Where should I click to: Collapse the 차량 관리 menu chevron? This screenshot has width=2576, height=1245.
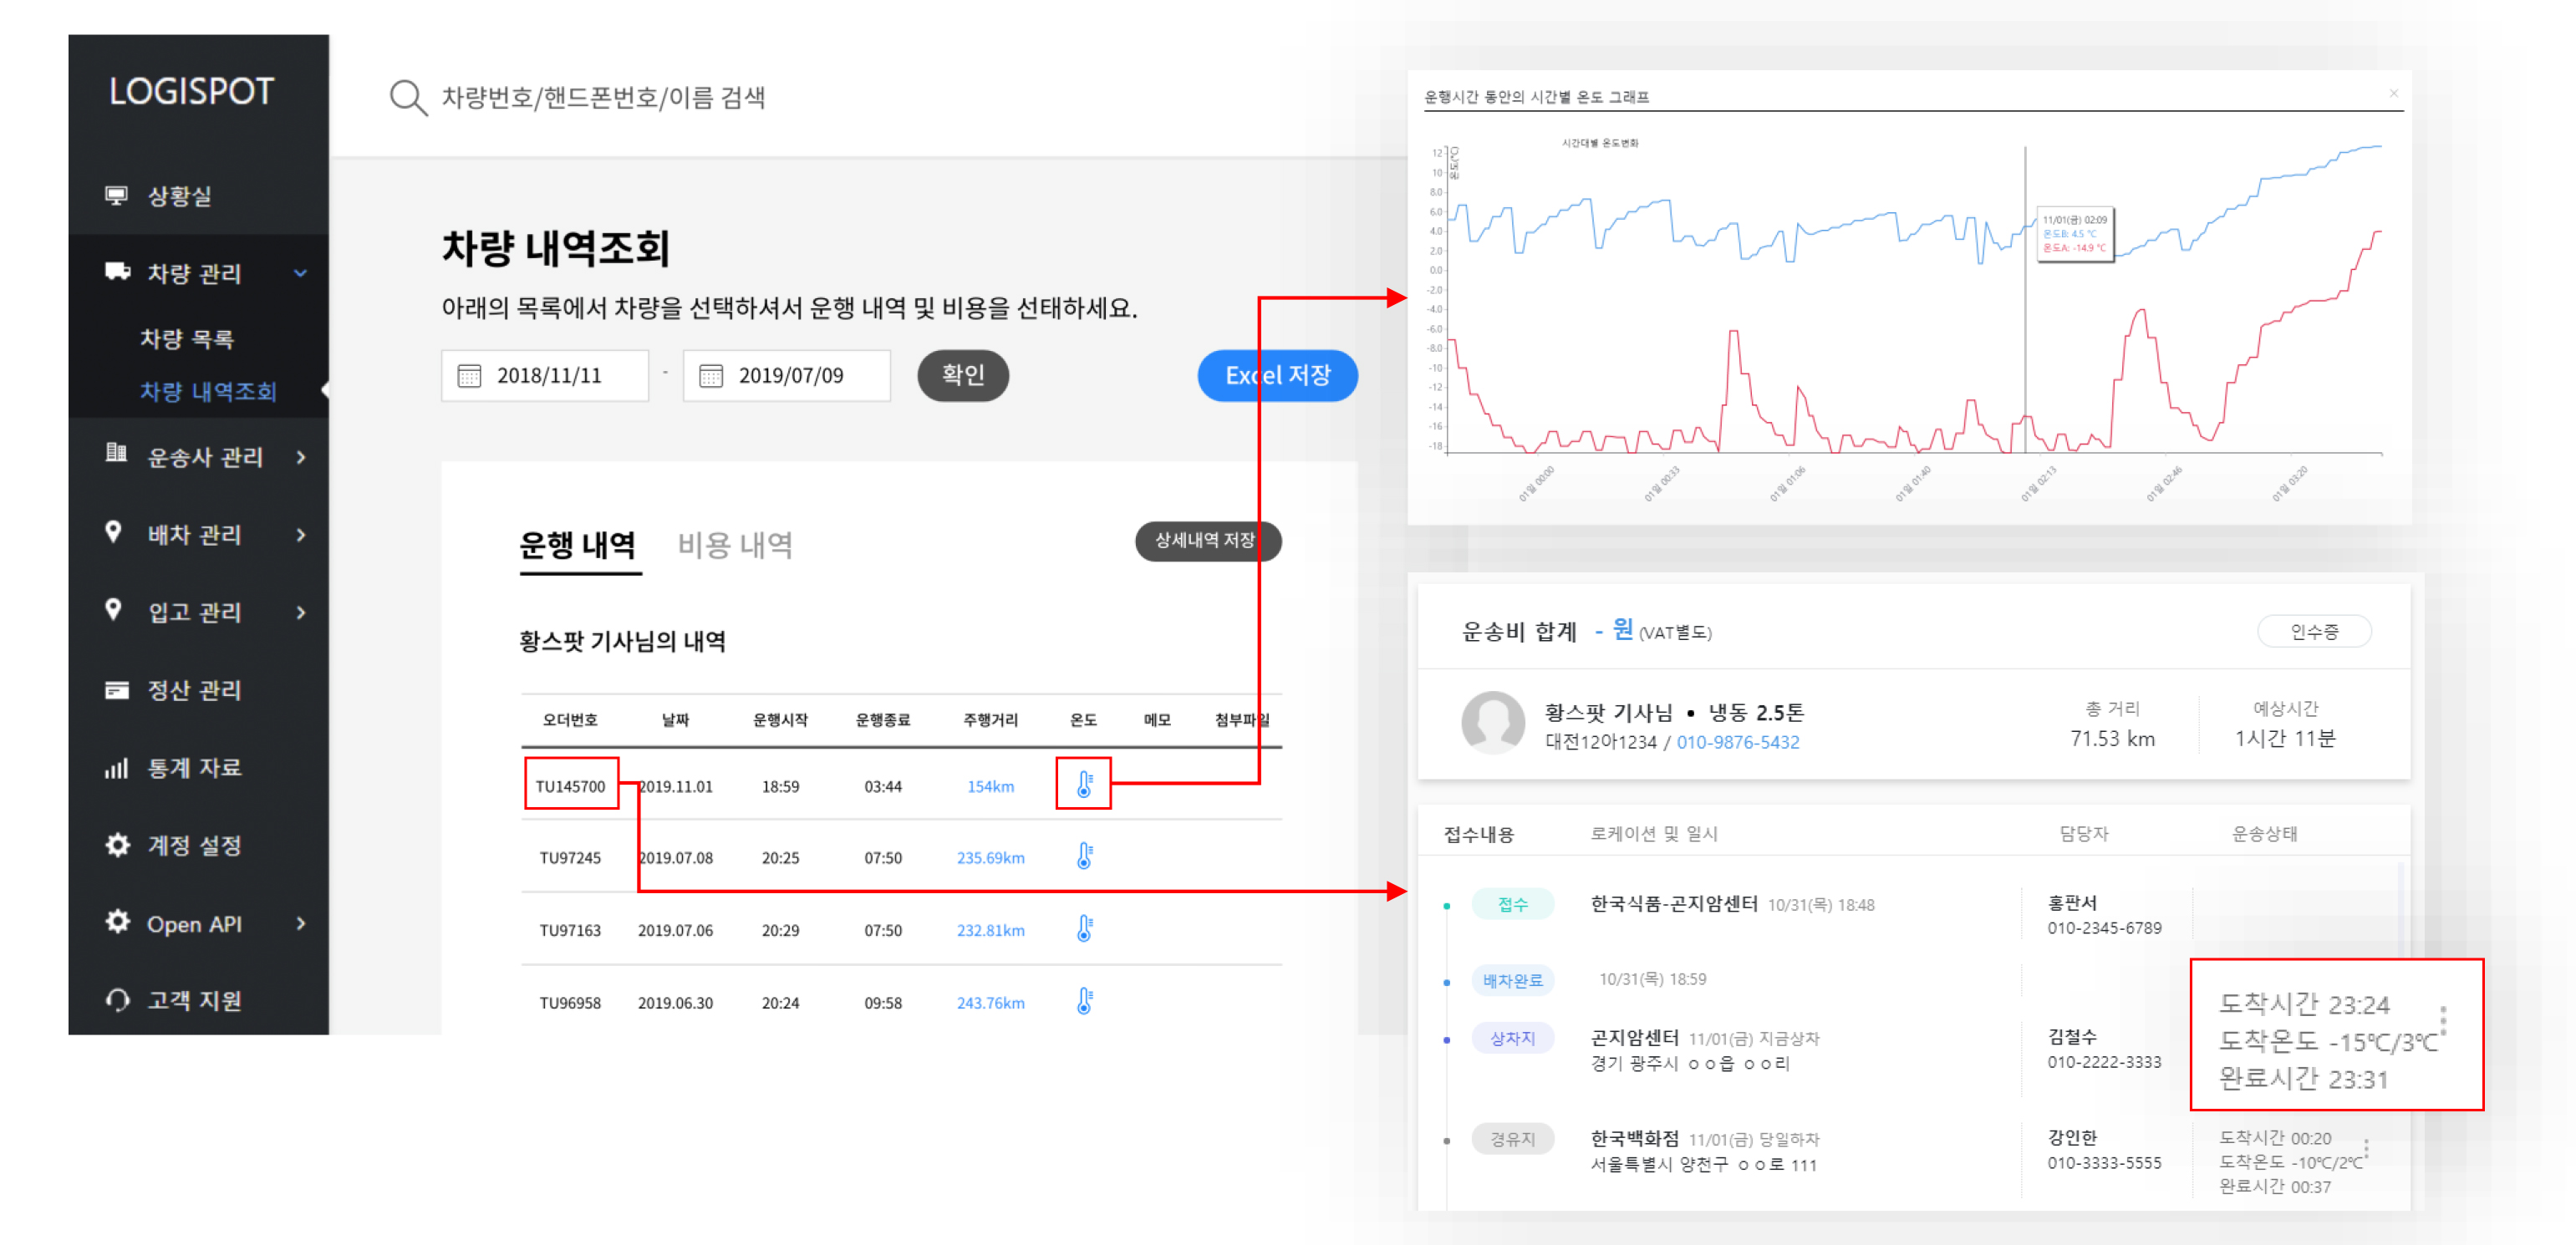point(301,273)
